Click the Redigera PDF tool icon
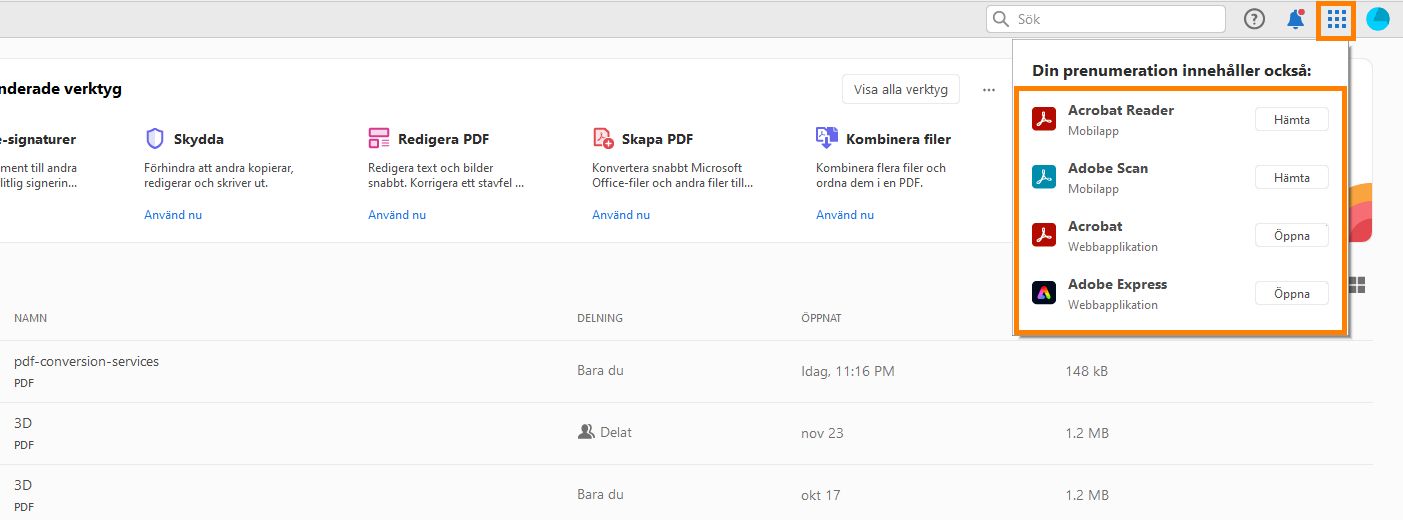Screen dimensions: 1403x520 click(379, 138)
